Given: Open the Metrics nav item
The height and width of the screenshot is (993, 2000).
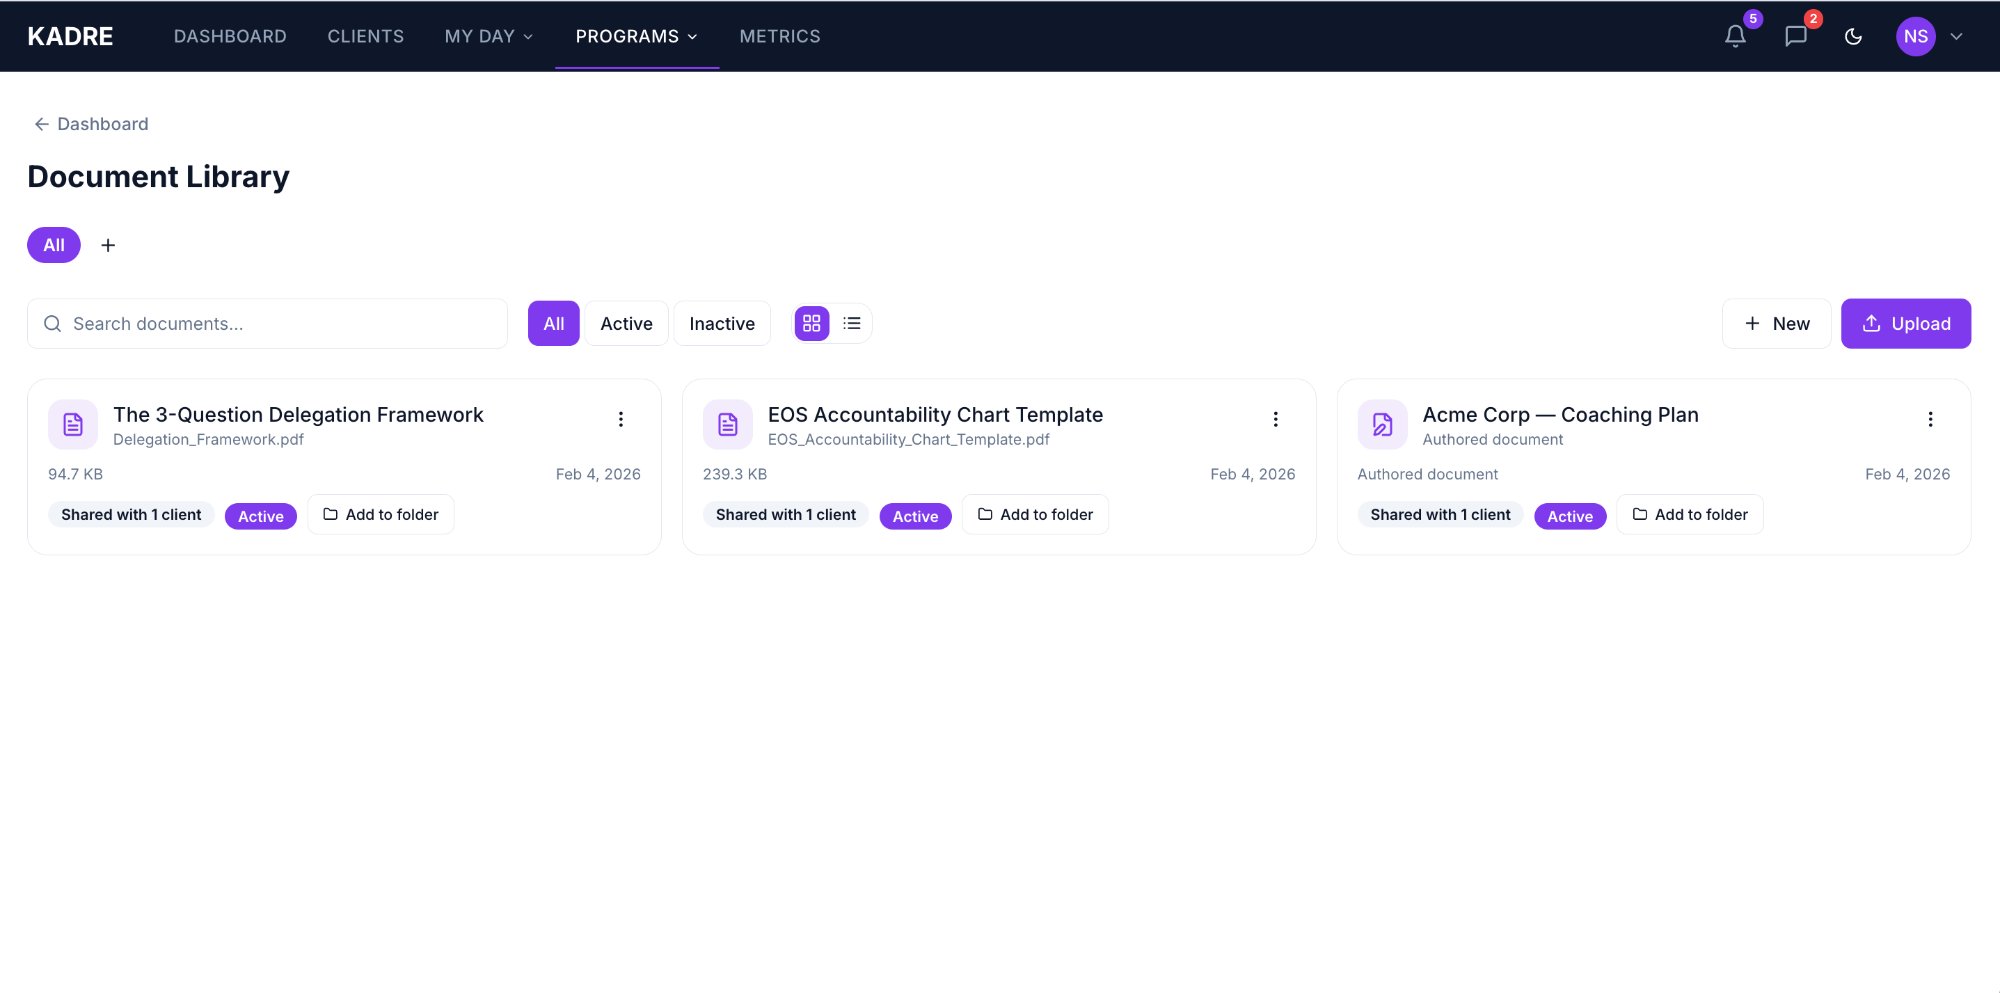Looking at the screenshot, I should (x=779, y=37).
